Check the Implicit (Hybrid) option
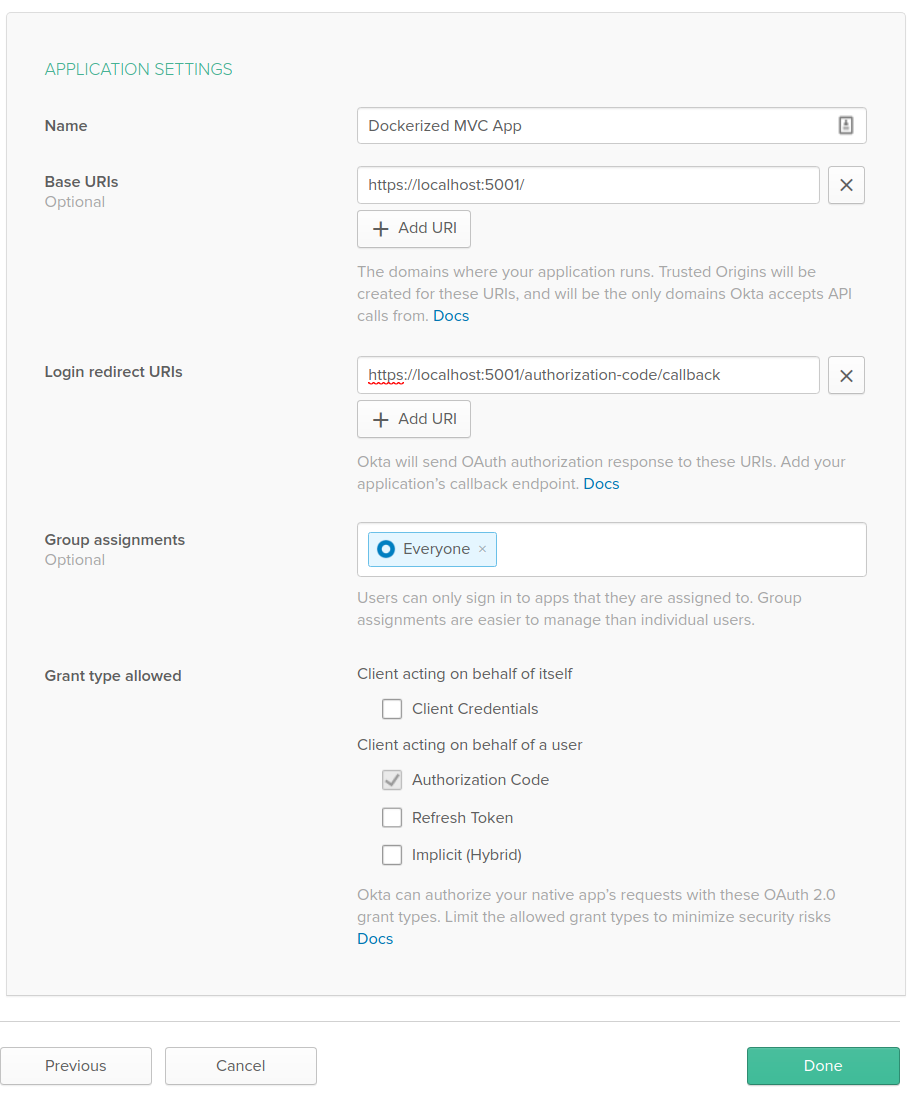Viewport: 908px width, 1104px height. [x=392, y=855]
